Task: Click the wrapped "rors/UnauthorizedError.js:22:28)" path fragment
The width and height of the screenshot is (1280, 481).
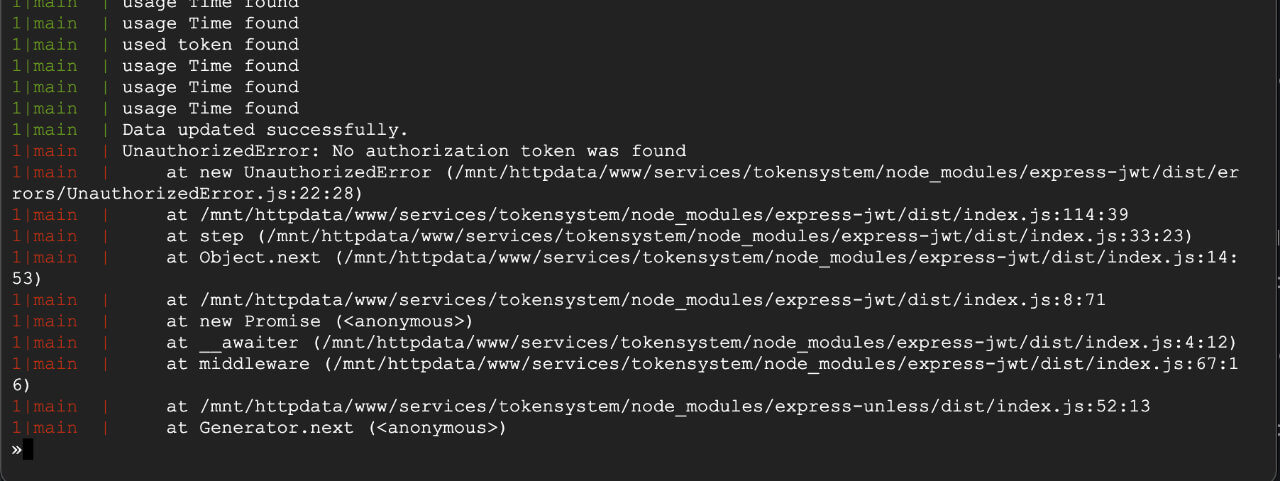Action: pos(182,194)
